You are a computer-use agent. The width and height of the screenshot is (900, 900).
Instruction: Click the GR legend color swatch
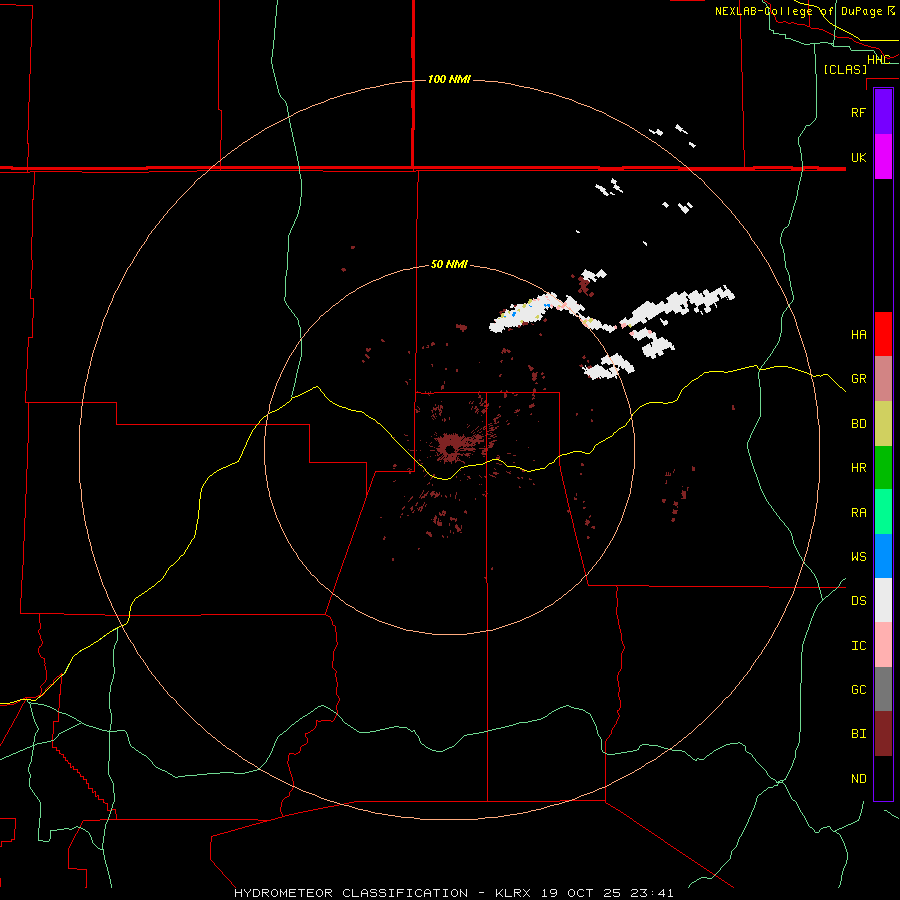tap(883, 378)
